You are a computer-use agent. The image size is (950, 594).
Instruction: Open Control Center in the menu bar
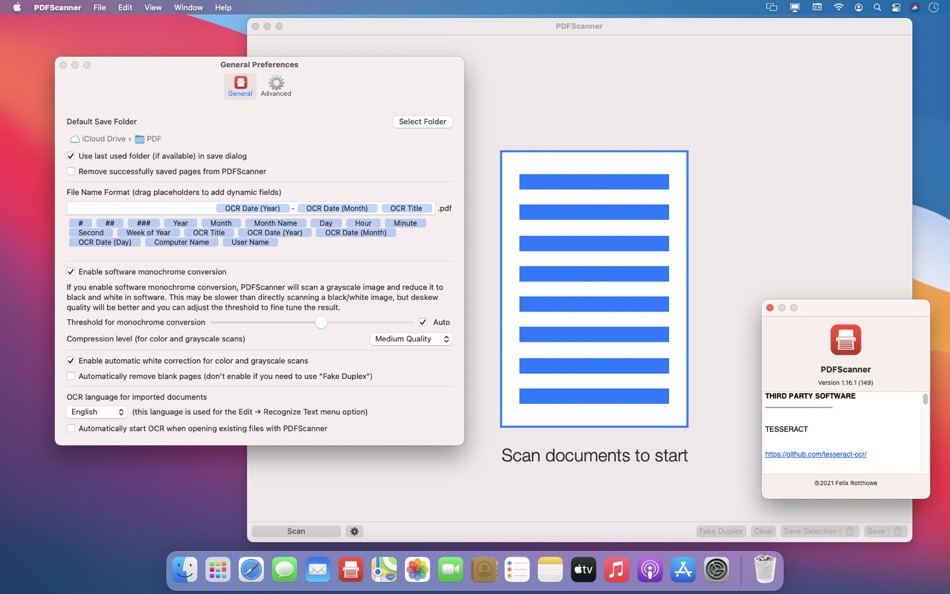click(x=896, y=7)
